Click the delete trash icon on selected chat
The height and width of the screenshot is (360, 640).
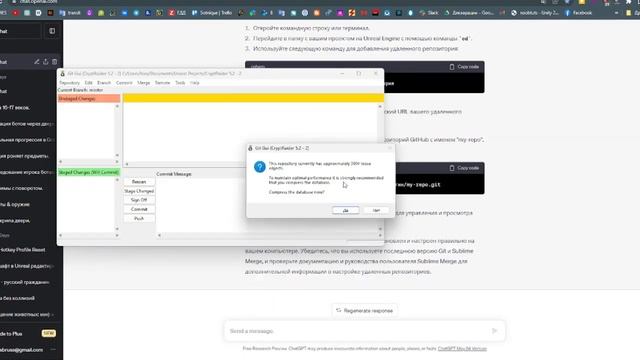click(x=54, y=62)
